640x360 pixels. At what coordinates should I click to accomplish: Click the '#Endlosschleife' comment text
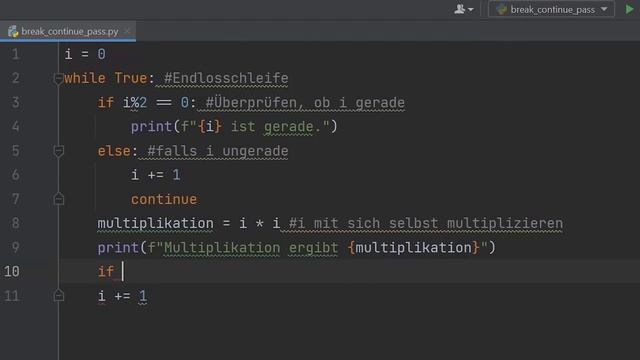[226, 78]
